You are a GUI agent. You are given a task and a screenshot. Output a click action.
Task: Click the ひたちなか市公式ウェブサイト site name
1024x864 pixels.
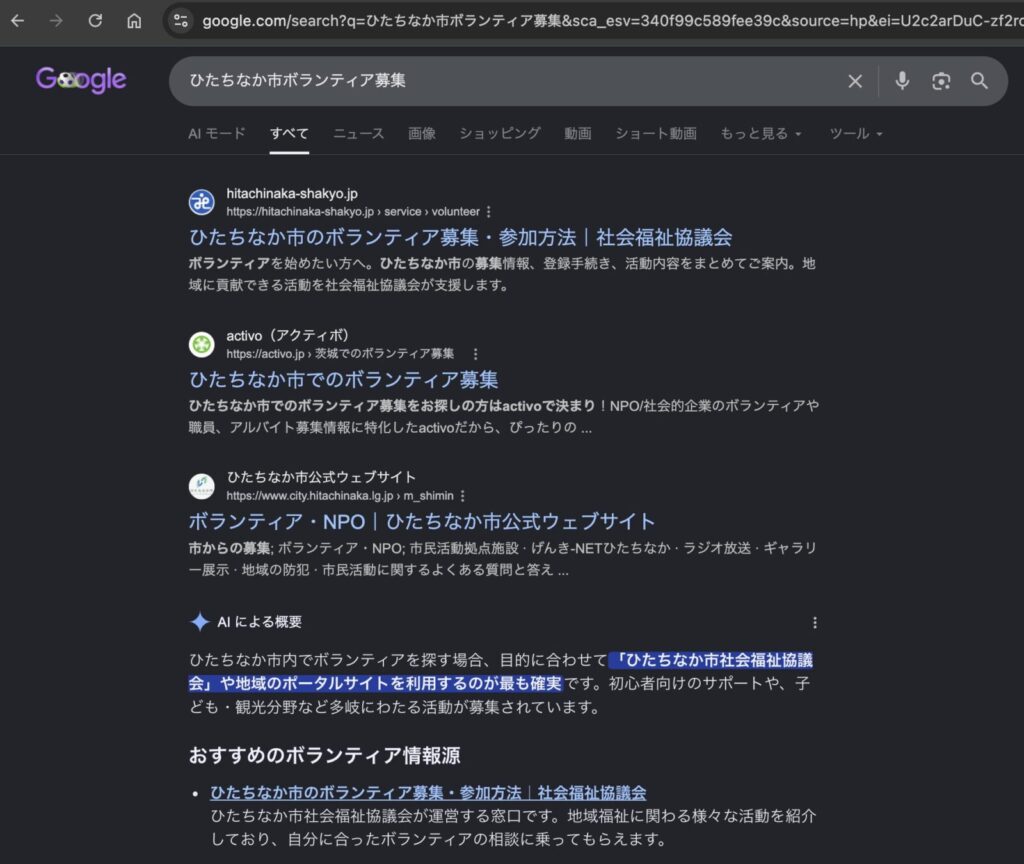321,477
